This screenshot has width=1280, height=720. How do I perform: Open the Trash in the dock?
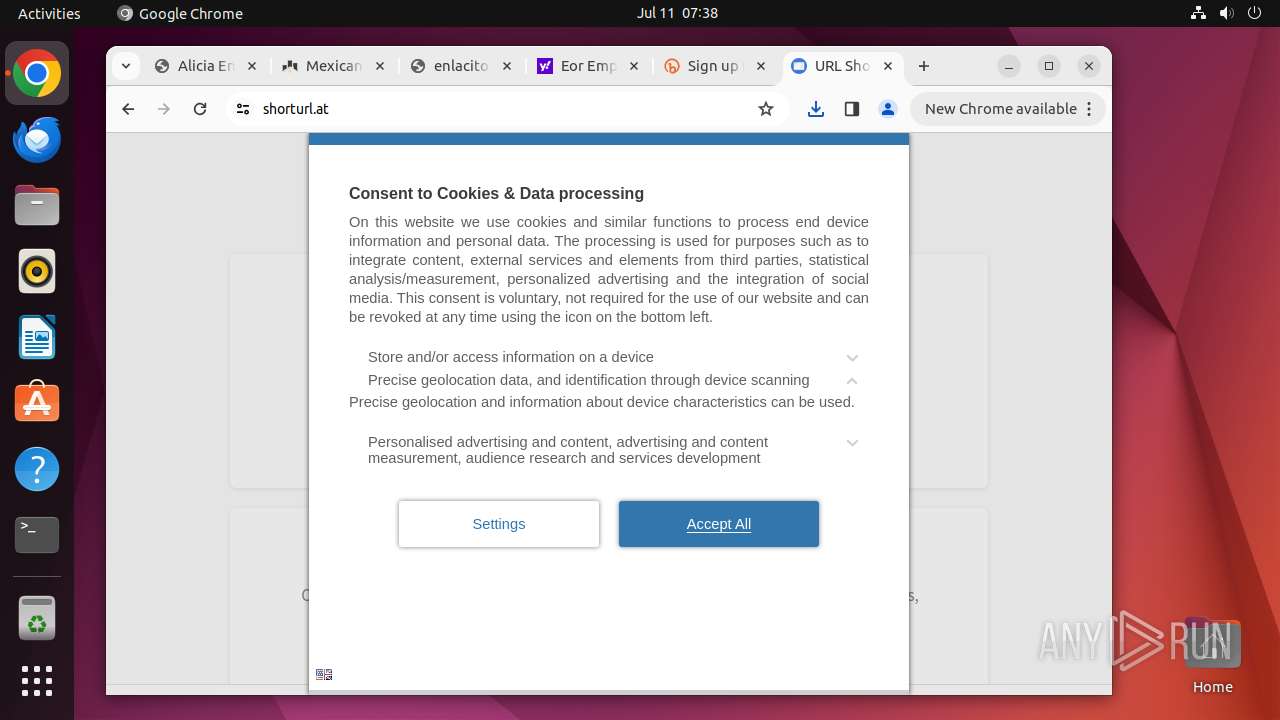(x=37, y=617)
